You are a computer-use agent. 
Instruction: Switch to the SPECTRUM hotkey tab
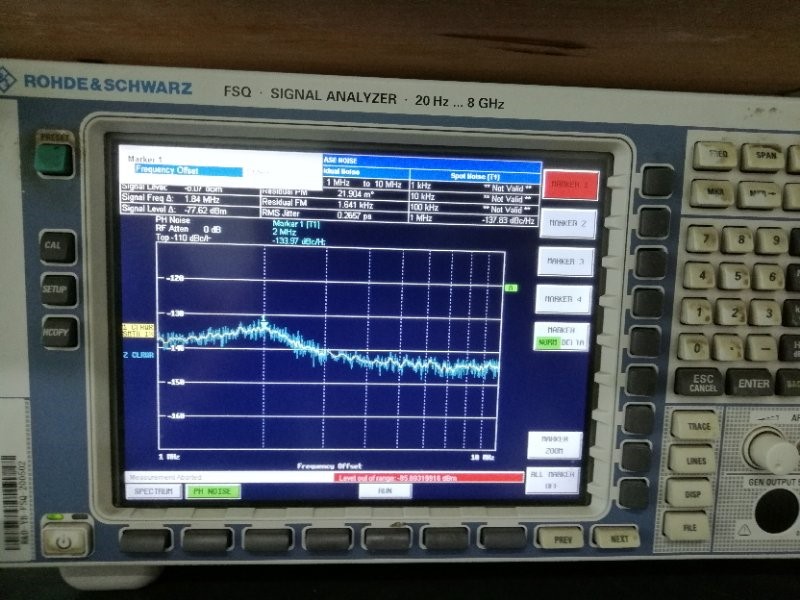(x=153, y=491)
